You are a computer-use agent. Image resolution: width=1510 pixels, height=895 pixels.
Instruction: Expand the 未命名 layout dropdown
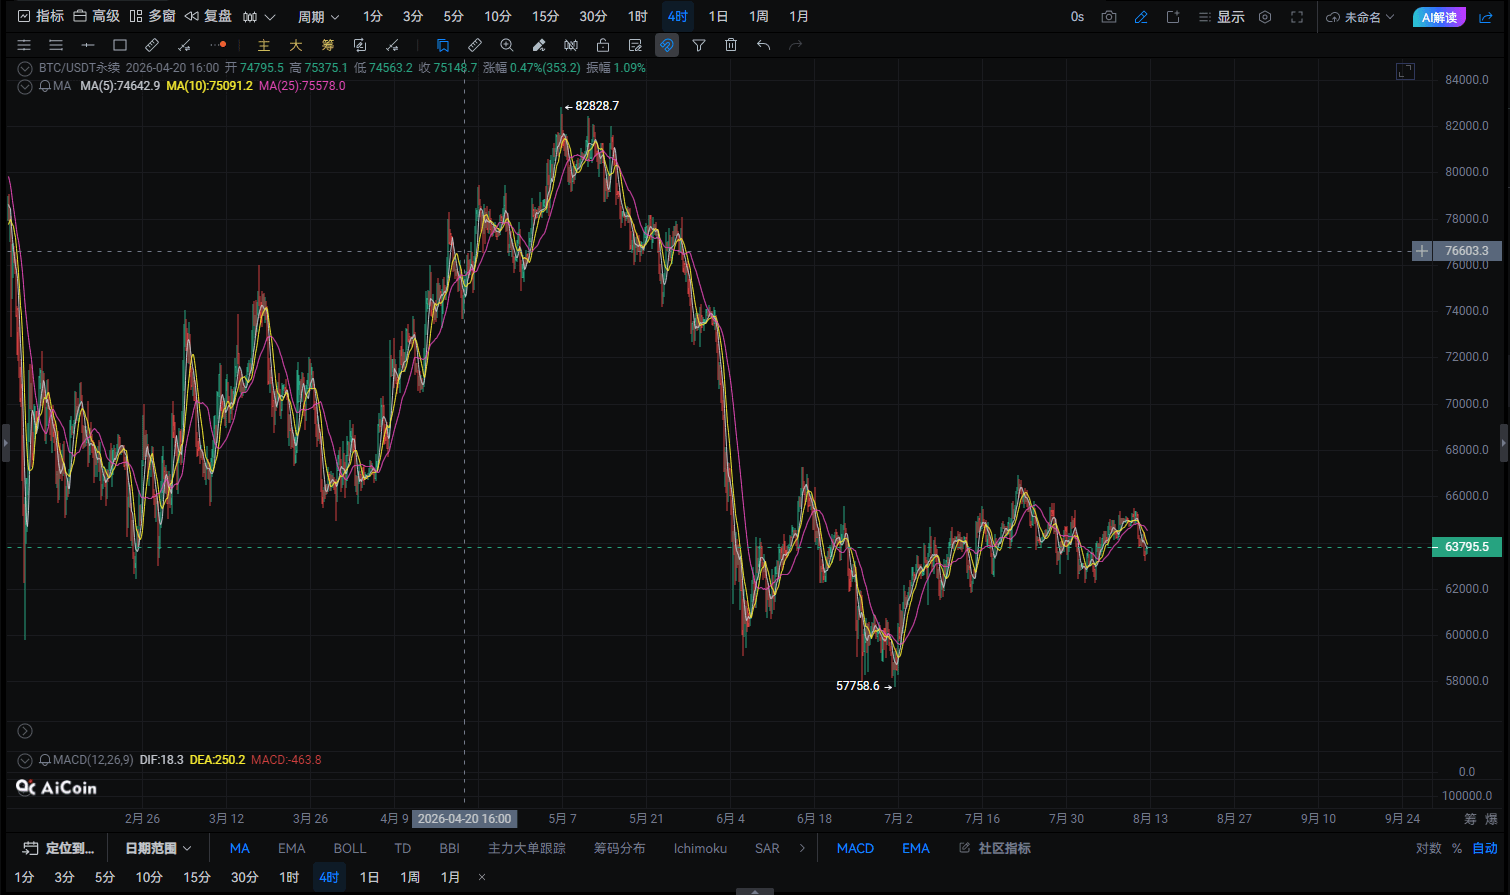click(1361, 17)
